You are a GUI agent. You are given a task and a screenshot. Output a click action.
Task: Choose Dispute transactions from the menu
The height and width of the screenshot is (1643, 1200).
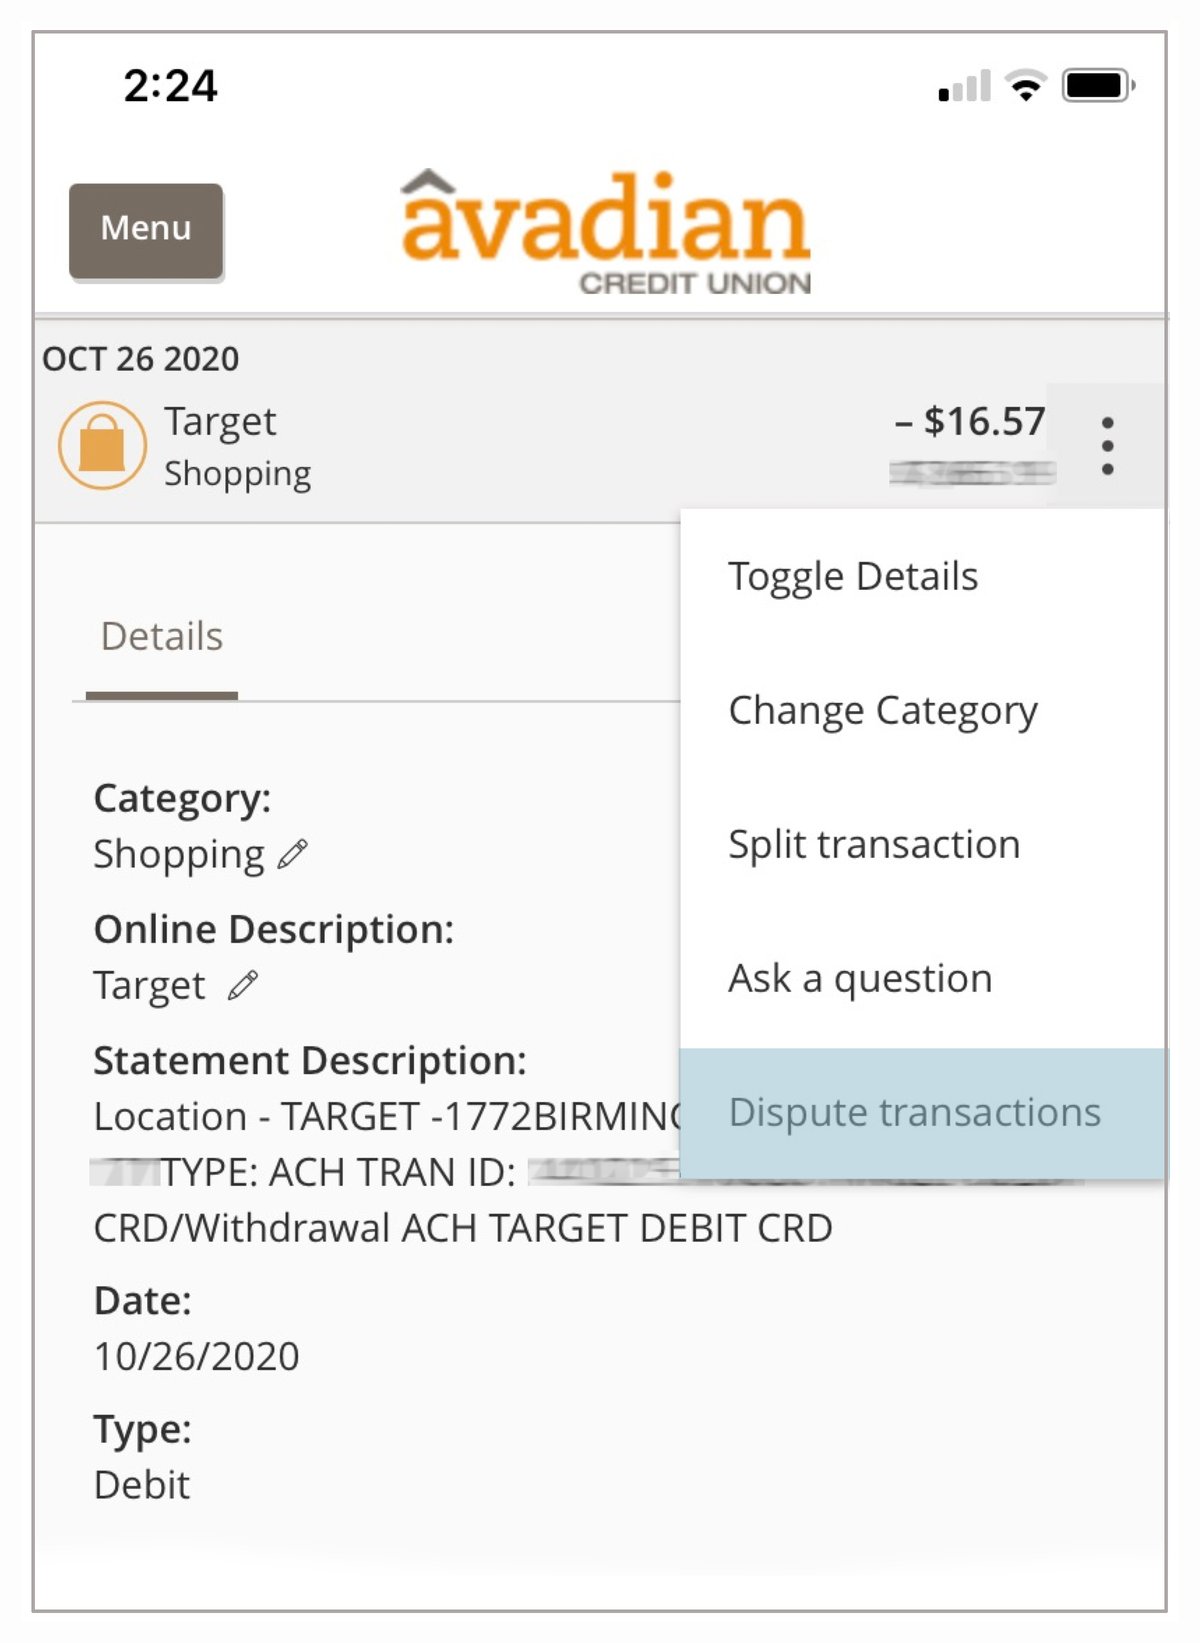[x=913, y=1111]
